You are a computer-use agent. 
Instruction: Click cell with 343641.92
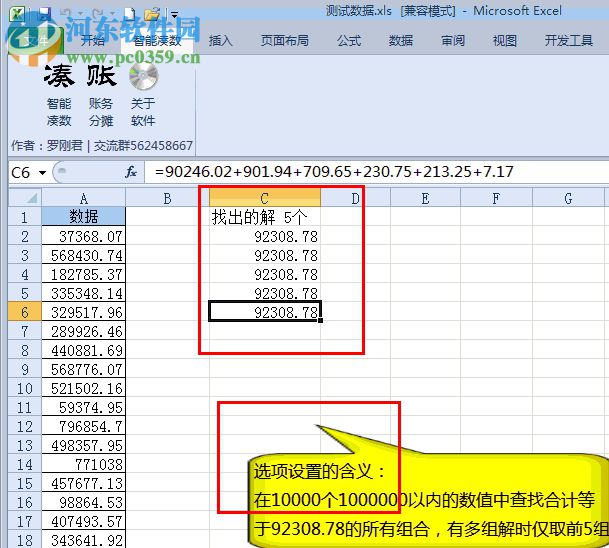point(84,540)
